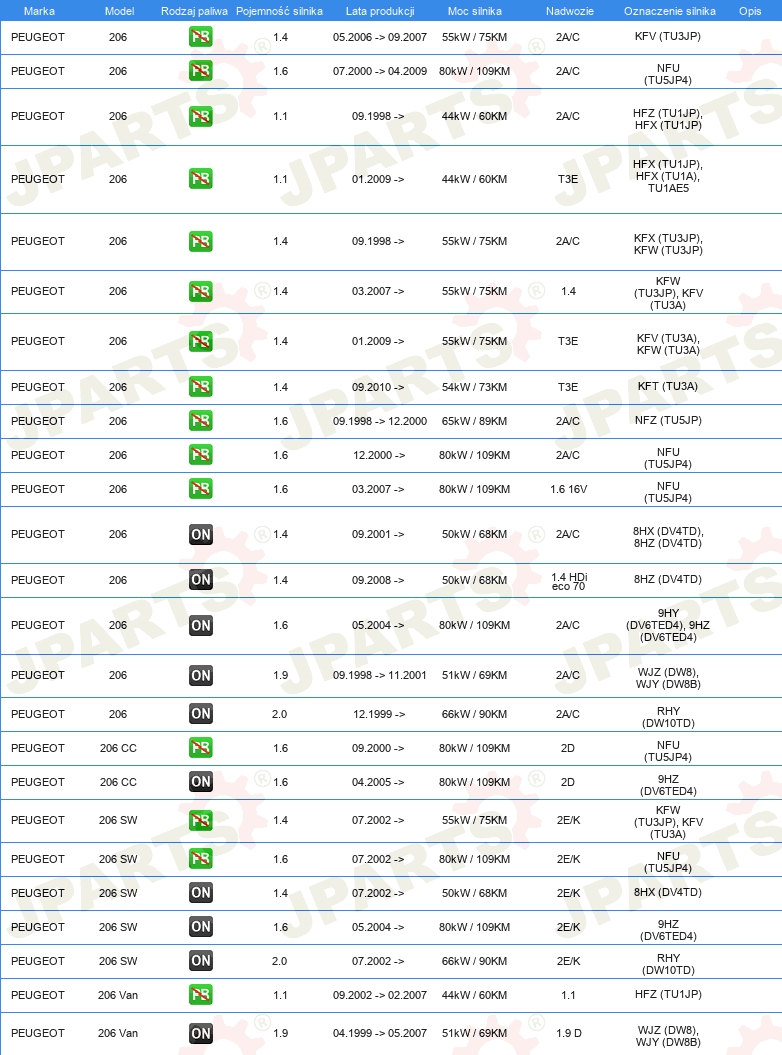Click the Moc silnika column header
Screen dimensions: 782x1055
click(x=474, y=11)
